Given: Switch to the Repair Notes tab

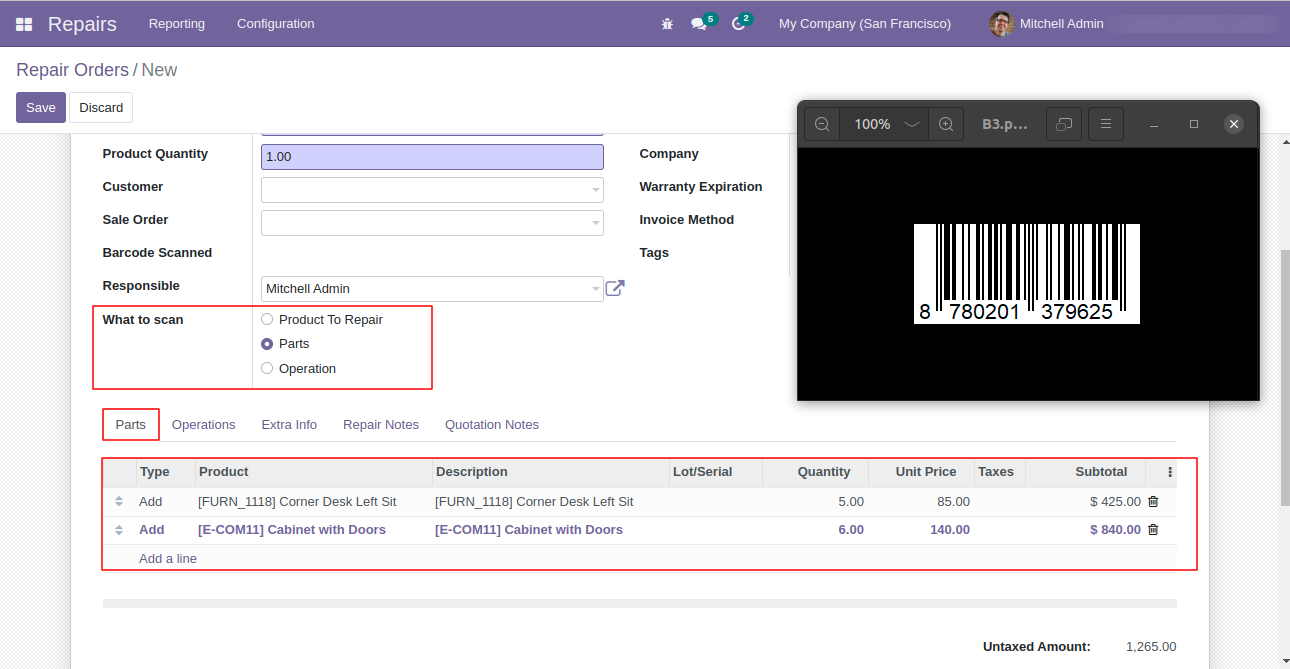Looking at the screenshot, I should click(381, 425).
